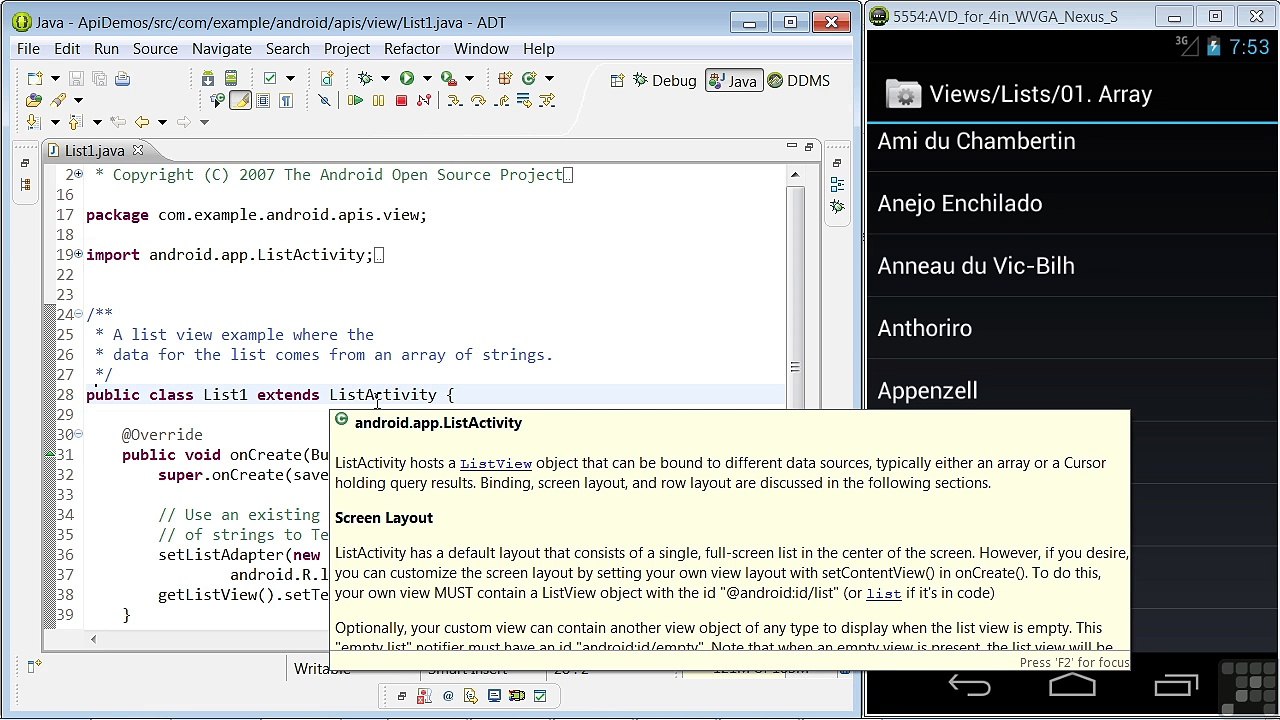Open the Source menu
The height and width of the screenshot is (720, 1280).
155,48
